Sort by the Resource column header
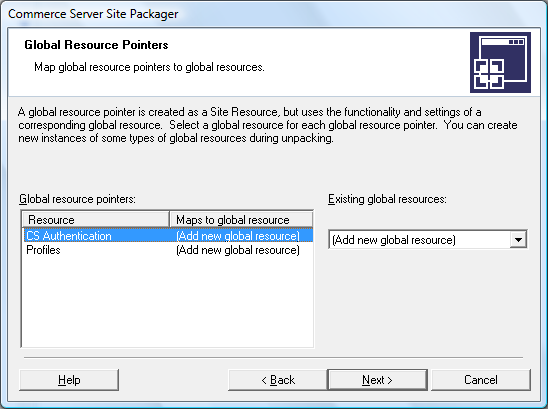This screenshot has width=548, height=409. (96, 220)
